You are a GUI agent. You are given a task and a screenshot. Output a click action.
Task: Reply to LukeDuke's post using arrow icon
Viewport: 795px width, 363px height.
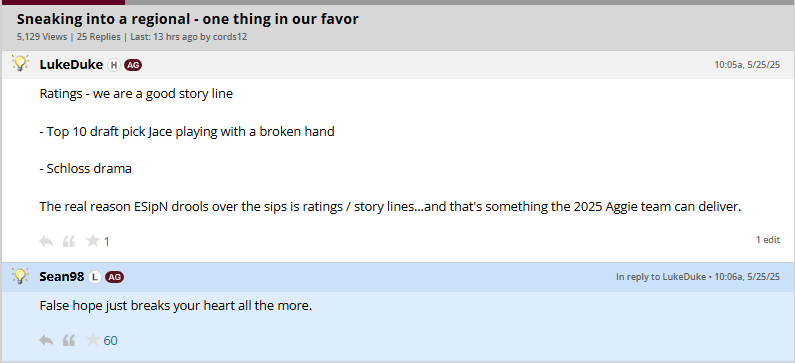click(46, 241)
